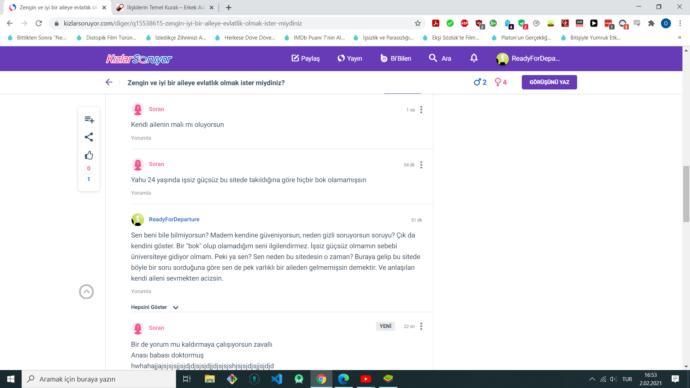Open the notifications bell
Image resolution: width=690 pixels, height=388 pixels.
coord(473,58)
